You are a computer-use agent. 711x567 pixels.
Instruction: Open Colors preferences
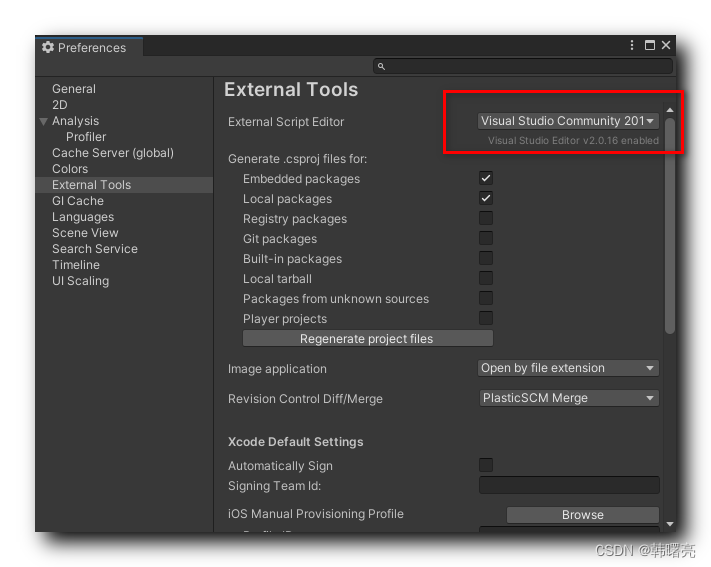70,169
